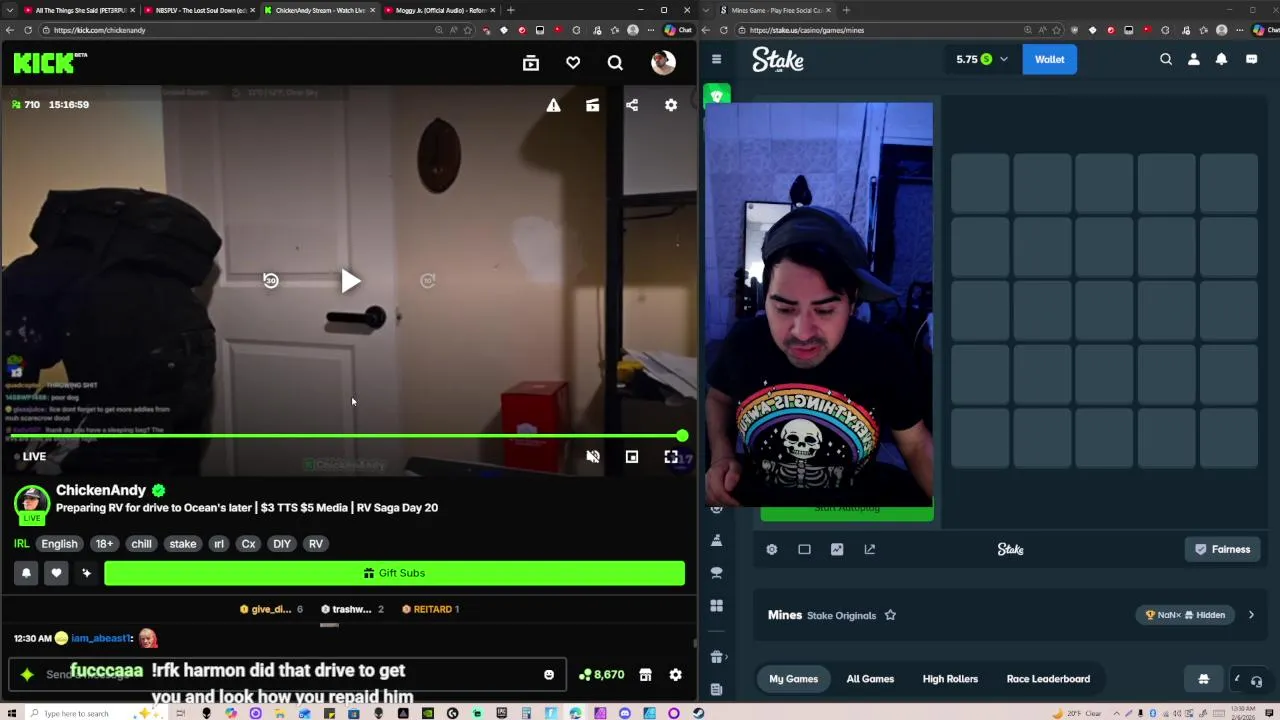
Task: Click iam_abeast1 username in chat
Action: (102, 638)
